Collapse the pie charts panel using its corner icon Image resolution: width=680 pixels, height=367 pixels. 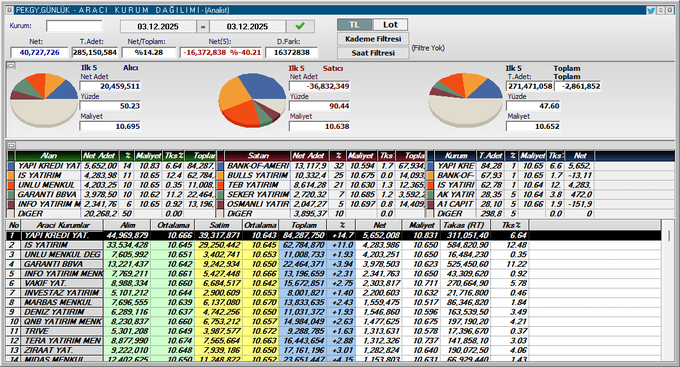tap(11, 65)
